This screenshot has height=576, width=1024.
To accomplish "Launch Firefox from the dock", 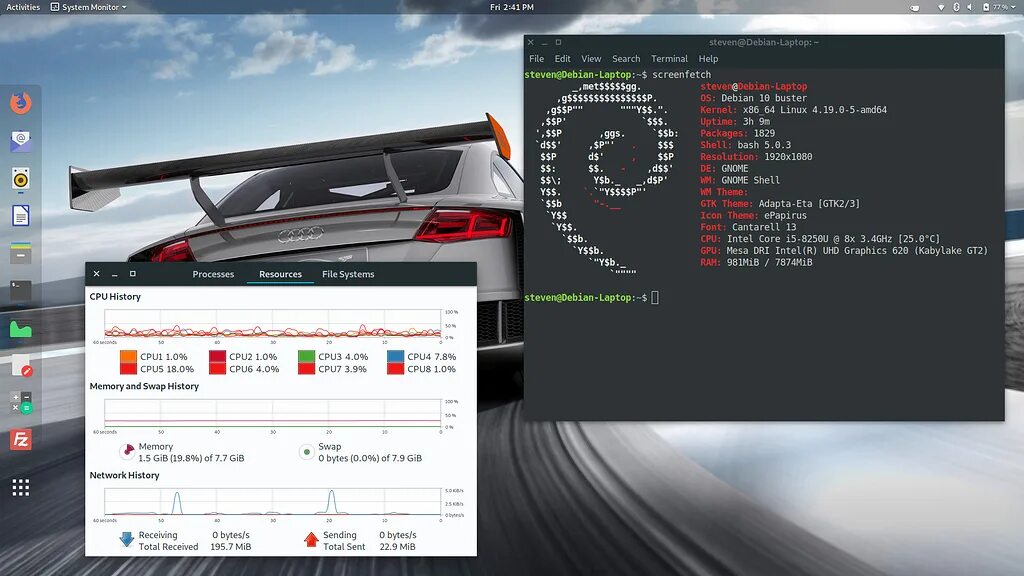I will 20,103.
